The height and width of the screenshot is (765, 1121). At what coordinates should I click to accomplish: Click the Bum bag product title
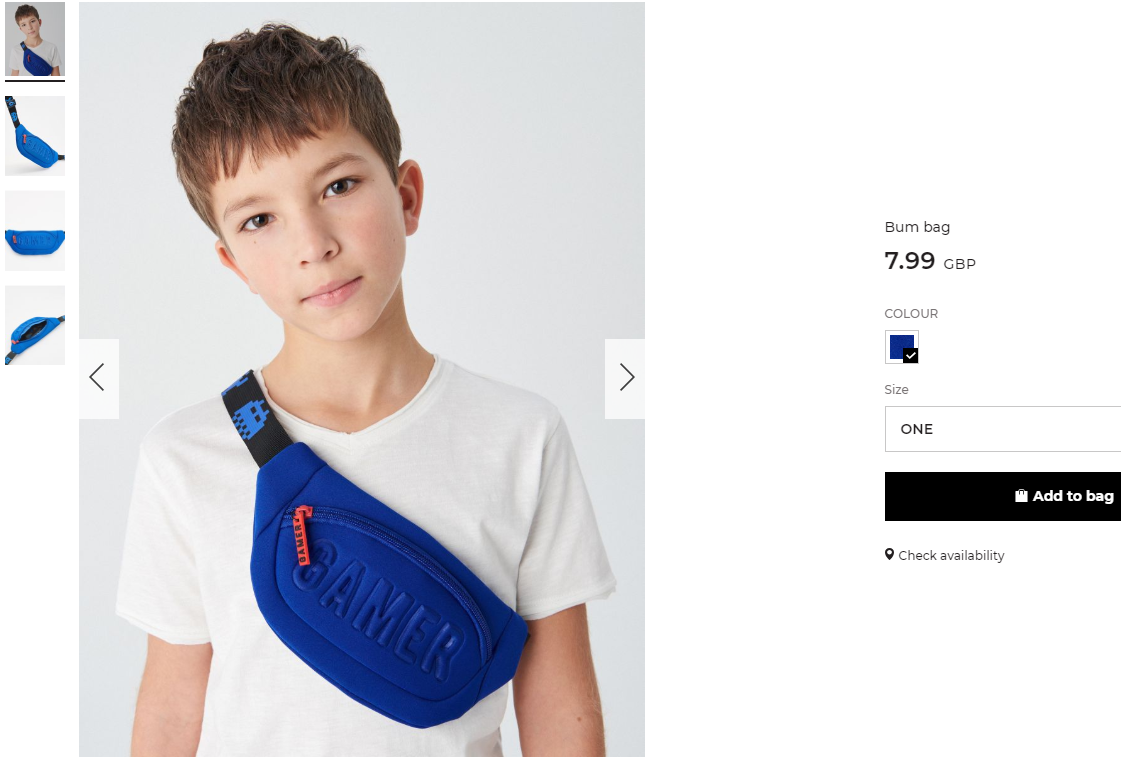coord(917,227)
